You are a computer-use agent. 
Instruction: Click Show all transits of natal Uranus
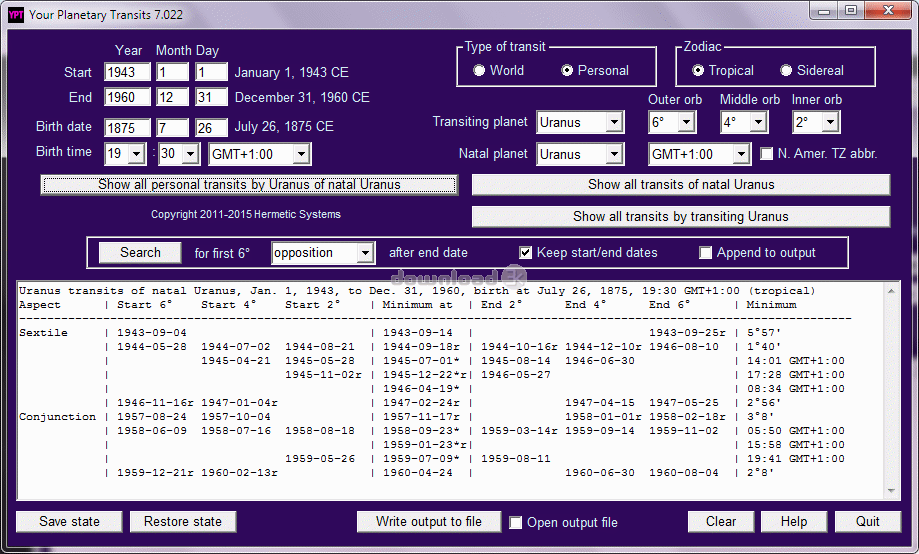coord(681,185)
